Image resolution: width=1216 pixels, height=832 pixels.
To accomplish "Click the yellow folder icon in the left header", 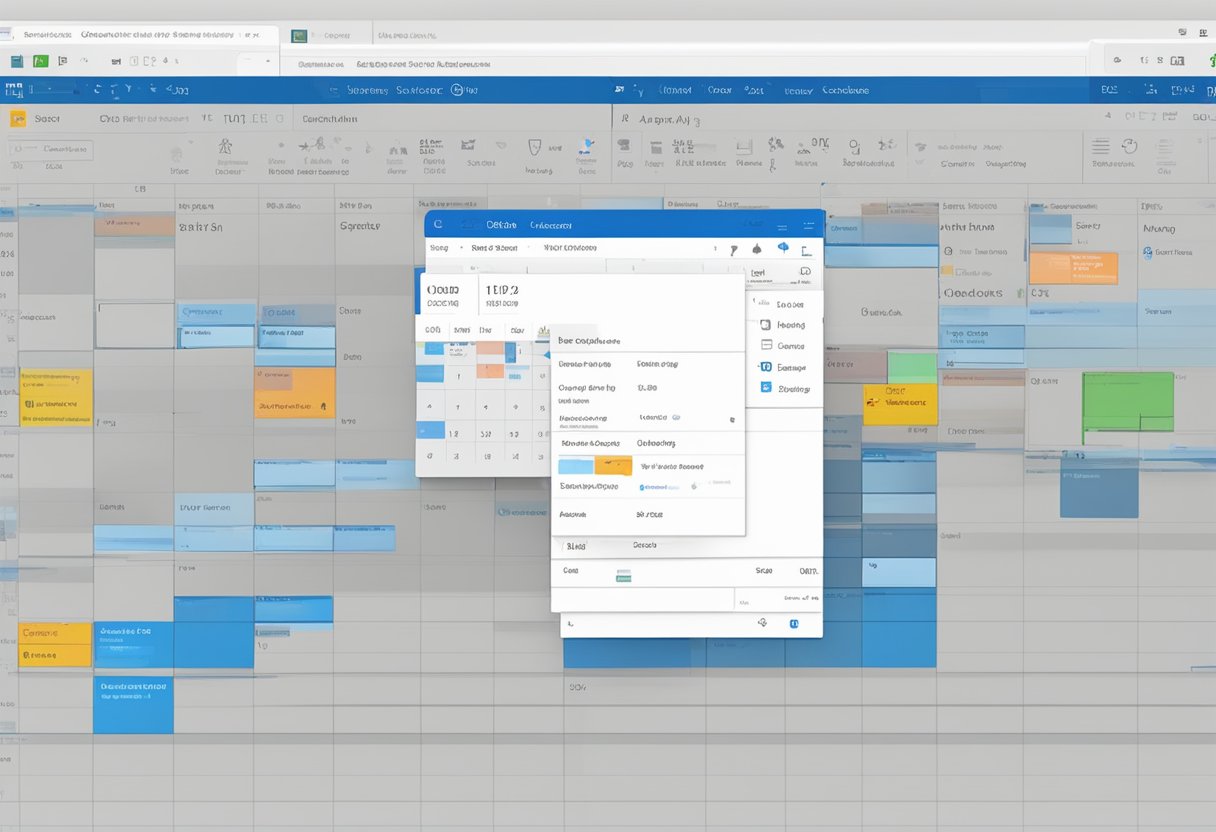I will pyautogui.click(x=17, y=119).
